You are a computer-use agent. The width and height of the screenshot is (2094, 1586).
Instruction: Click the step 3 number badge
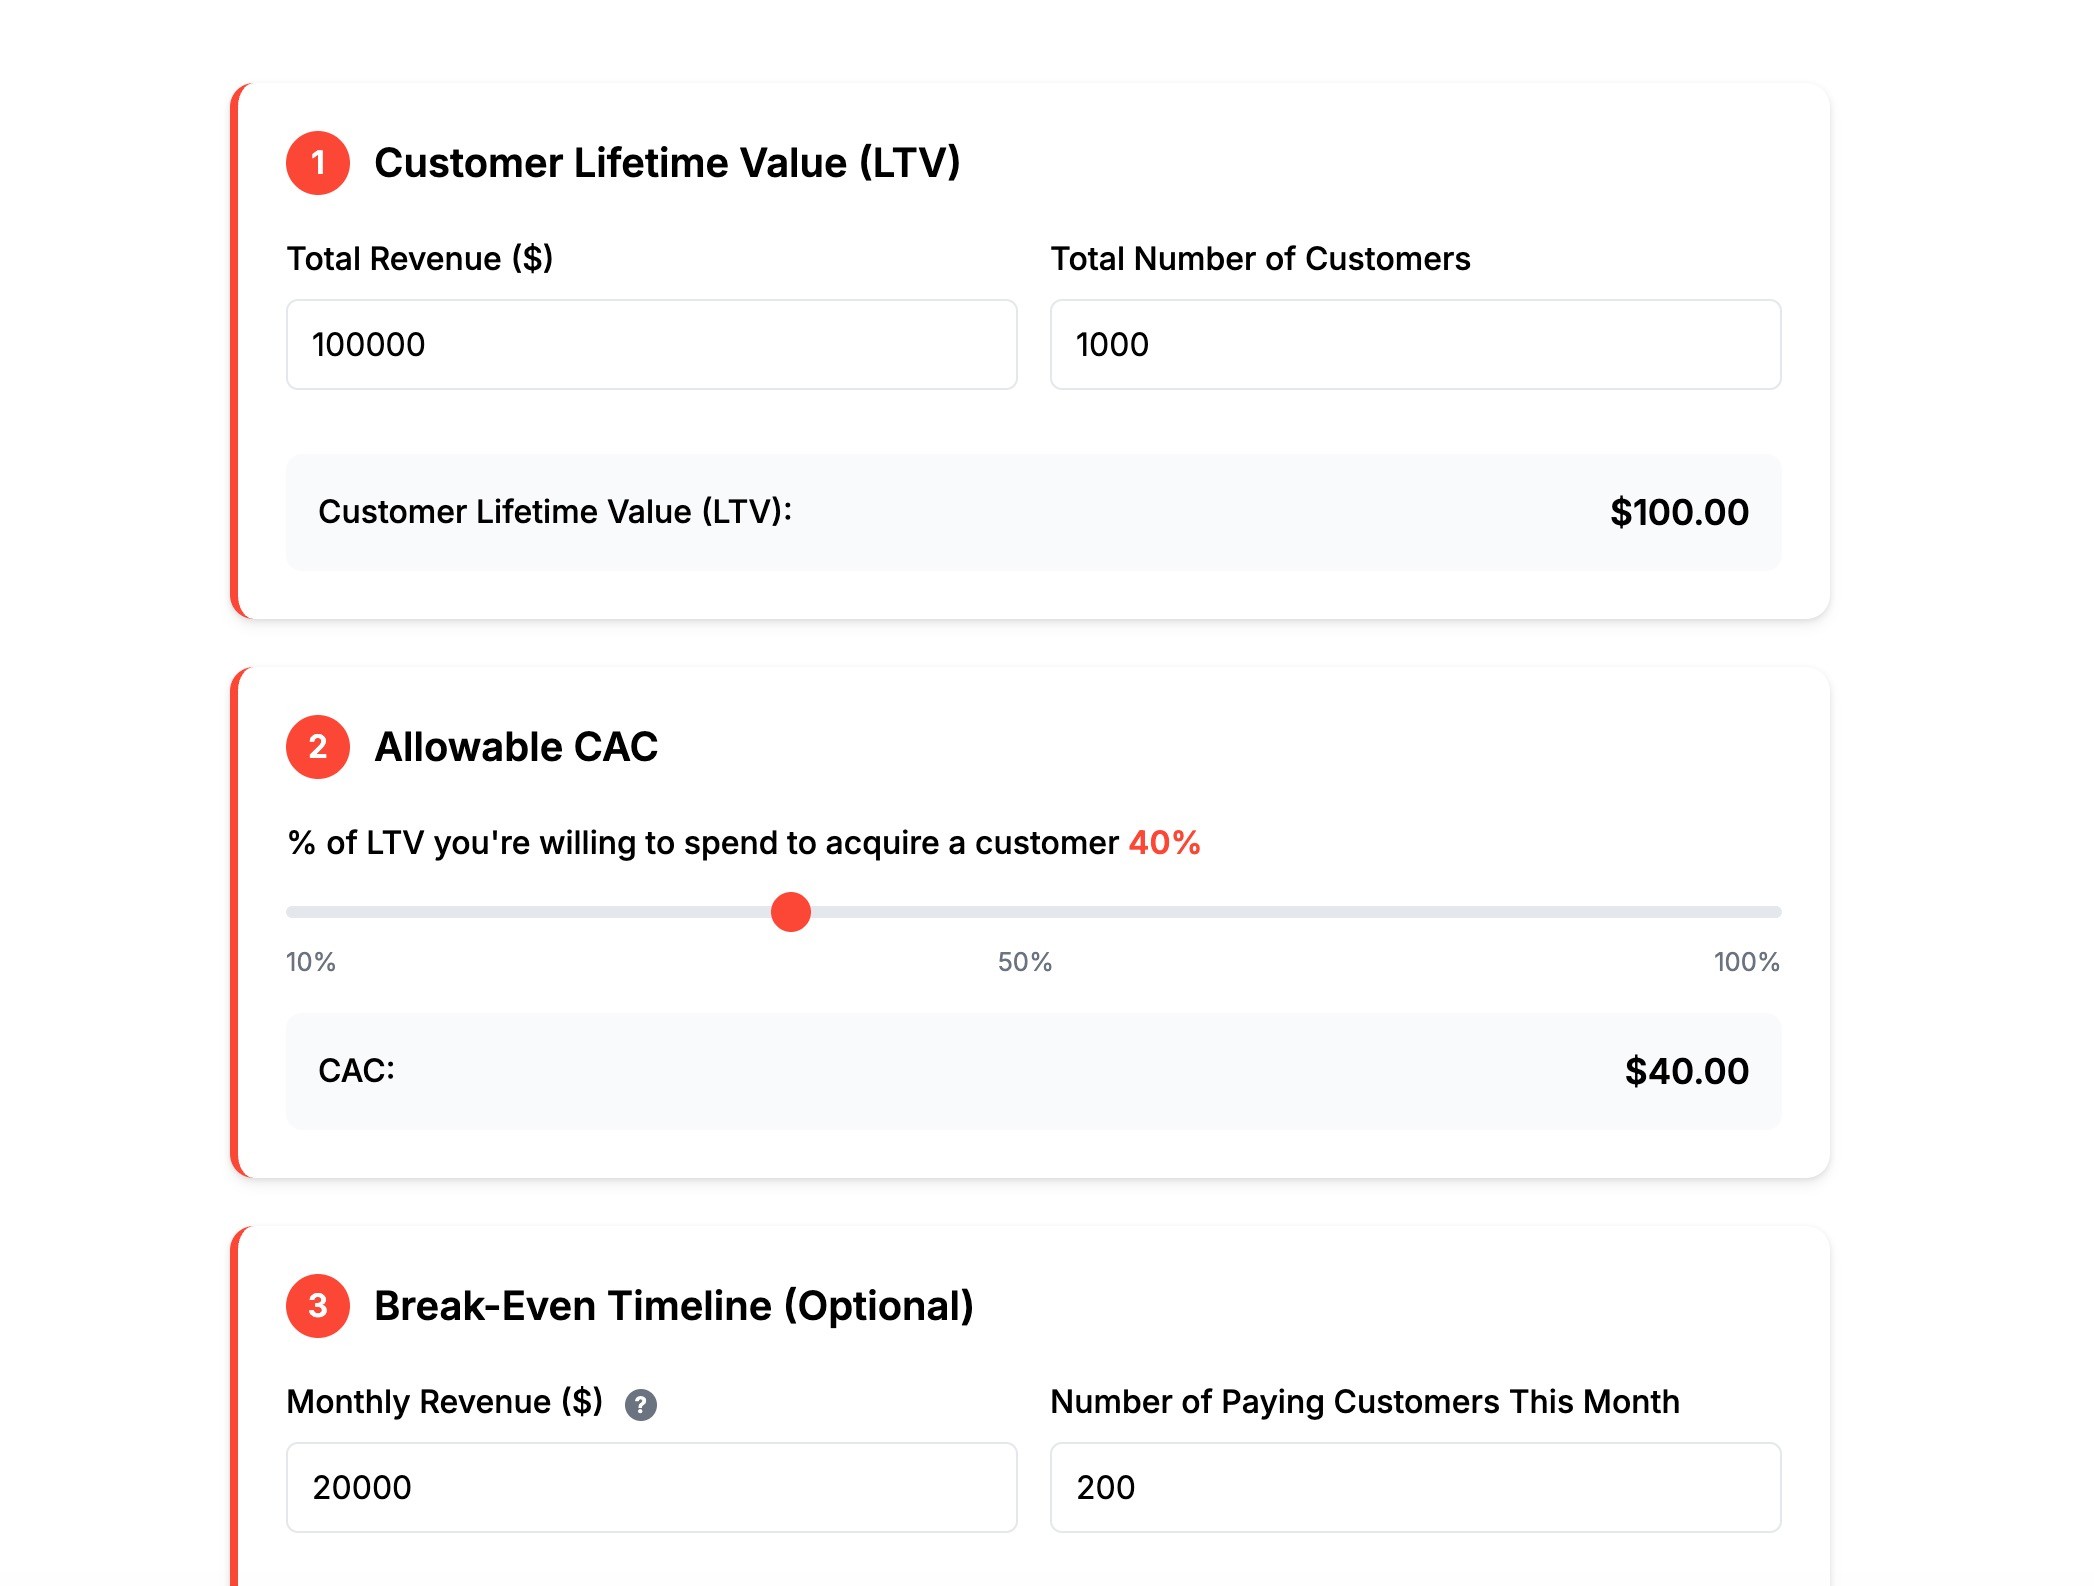pyautogui.click(x=318, y=1306)
